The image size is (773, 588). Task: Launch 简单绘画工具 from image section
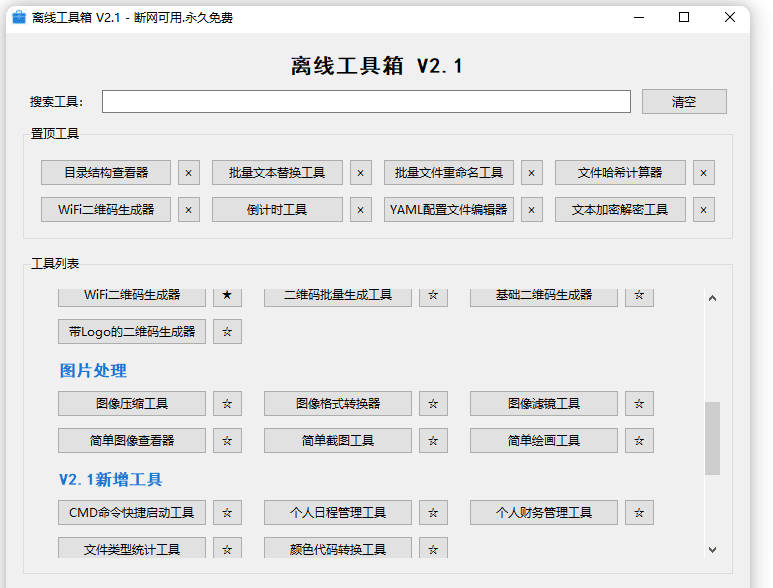(544, 441)
